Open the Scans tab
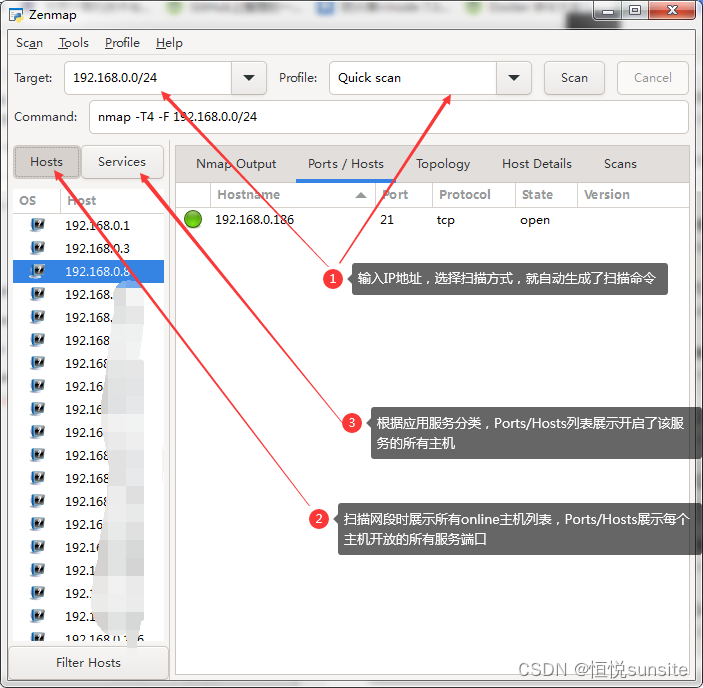The image size is (703, 688). pos(620,164)
